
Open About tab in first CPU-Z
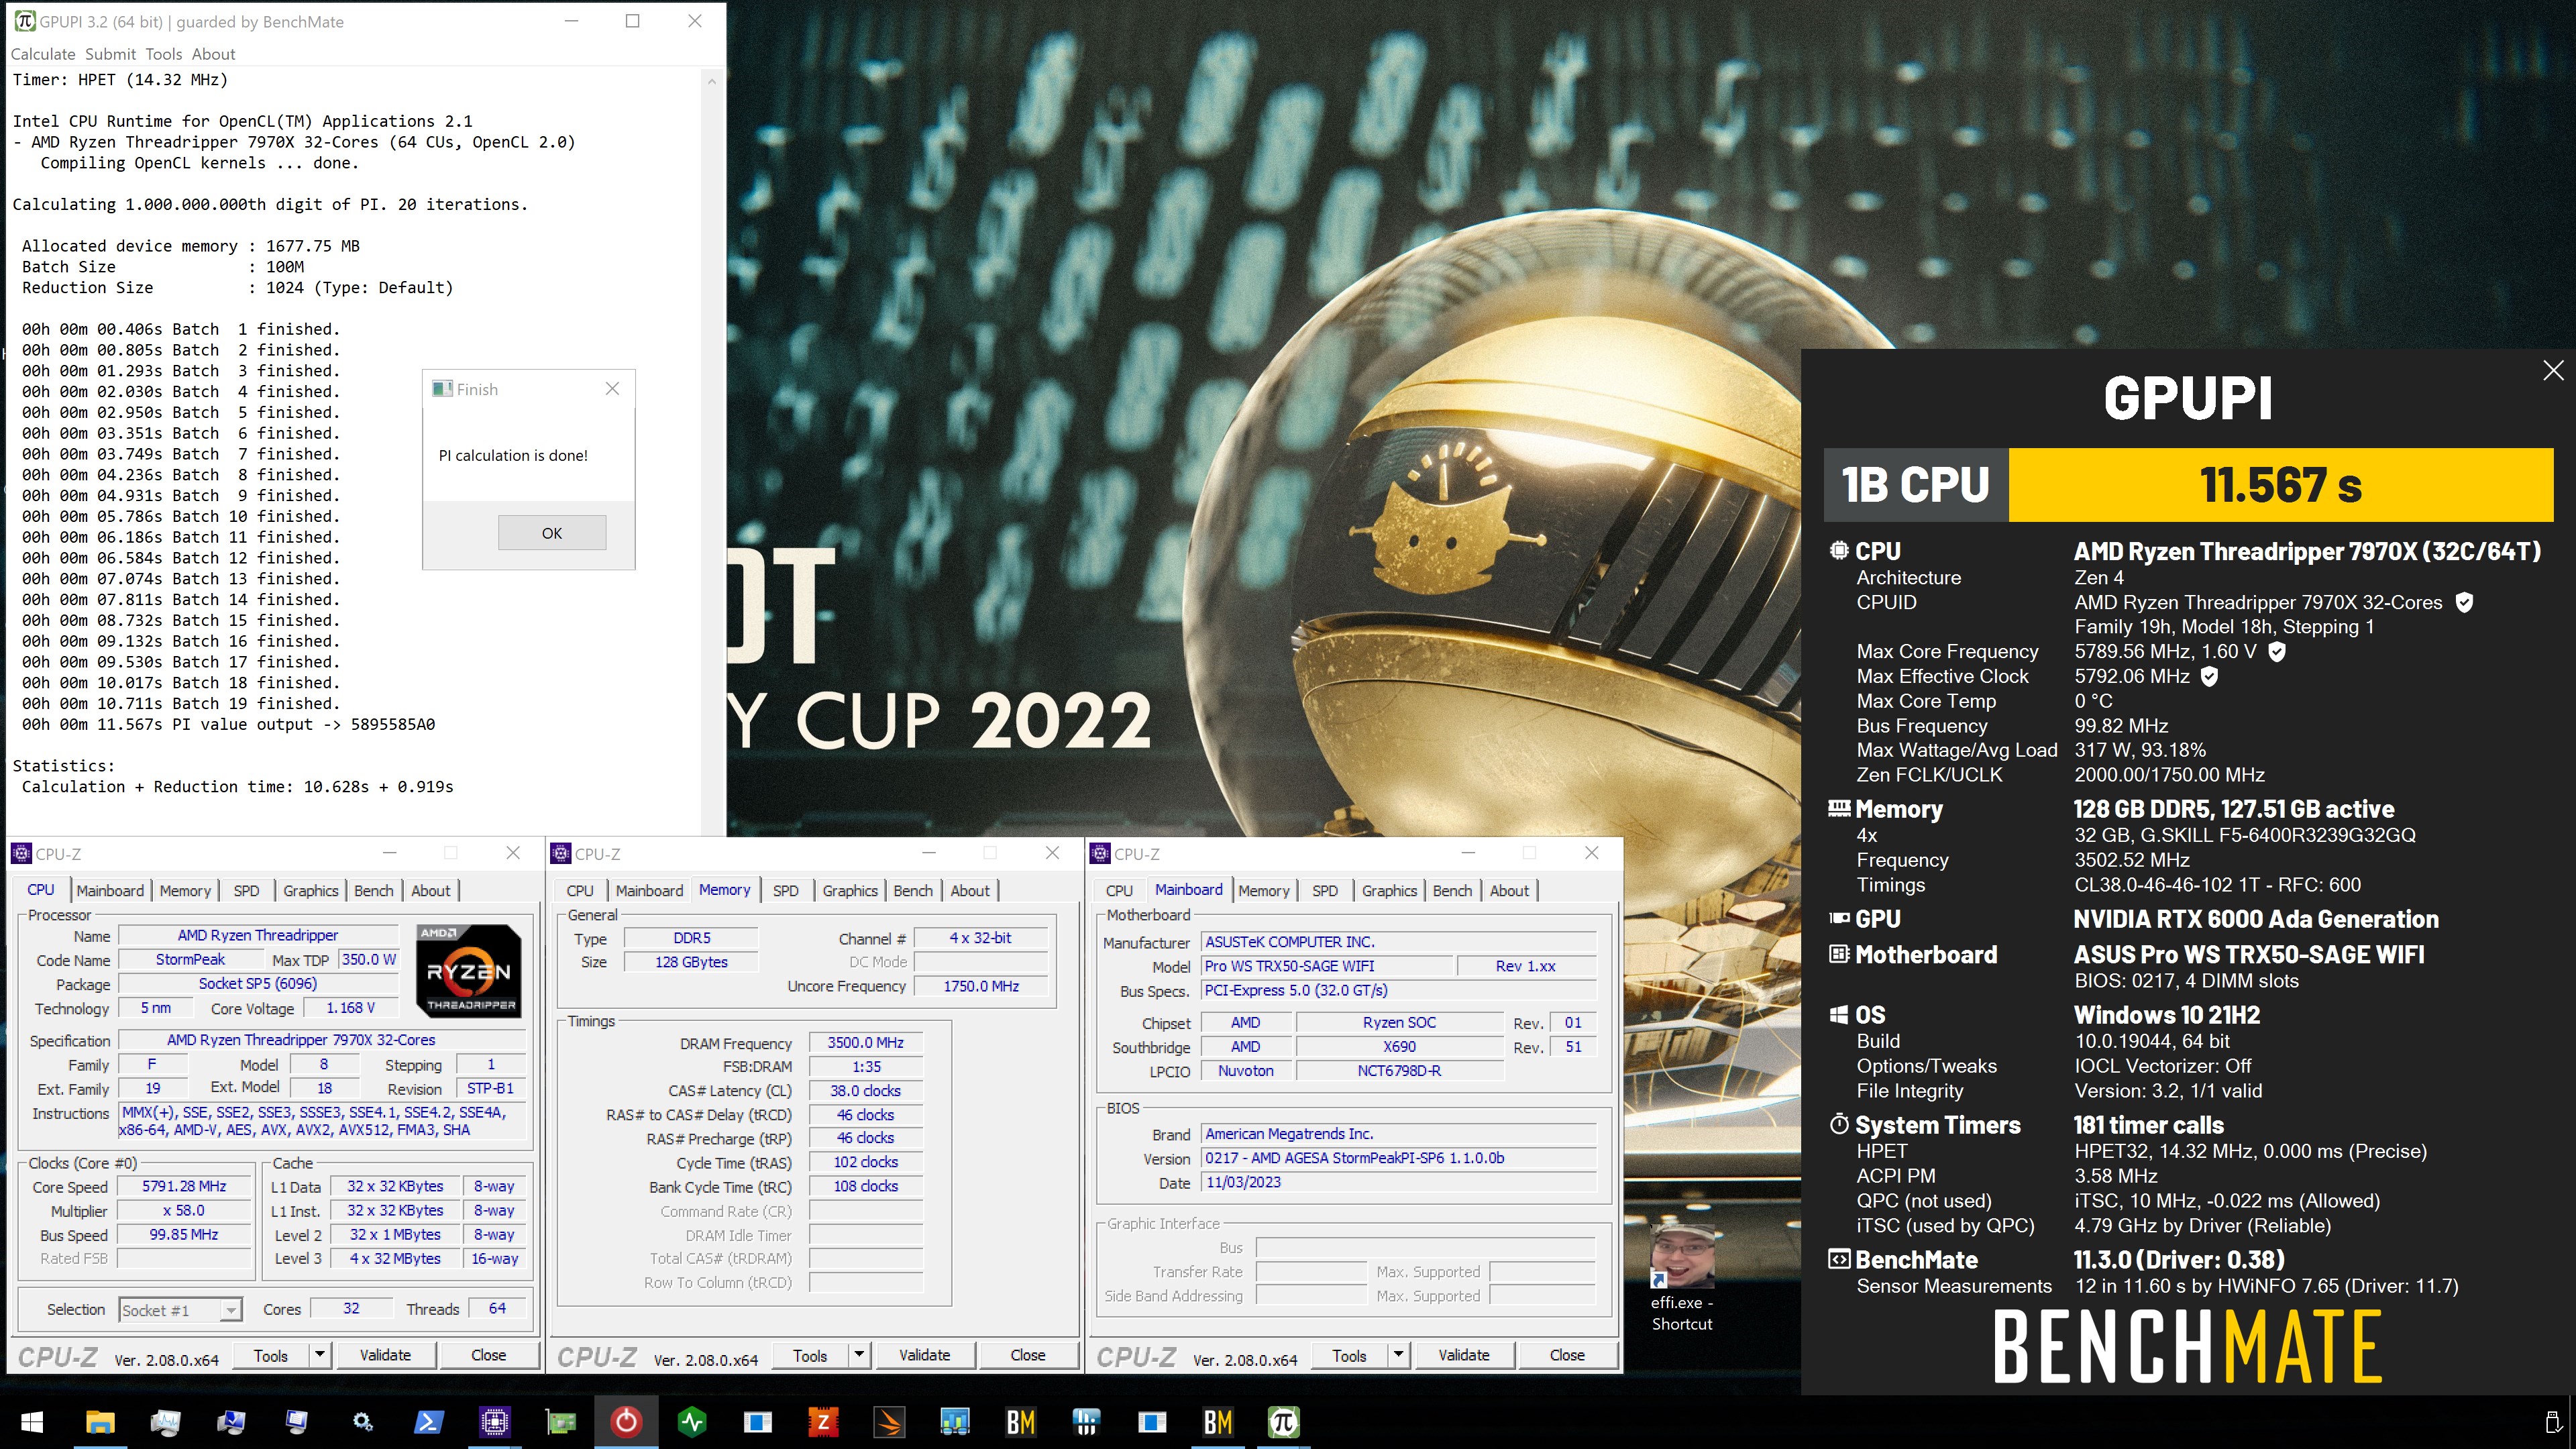pyautogui.click(x=431, y=890)
